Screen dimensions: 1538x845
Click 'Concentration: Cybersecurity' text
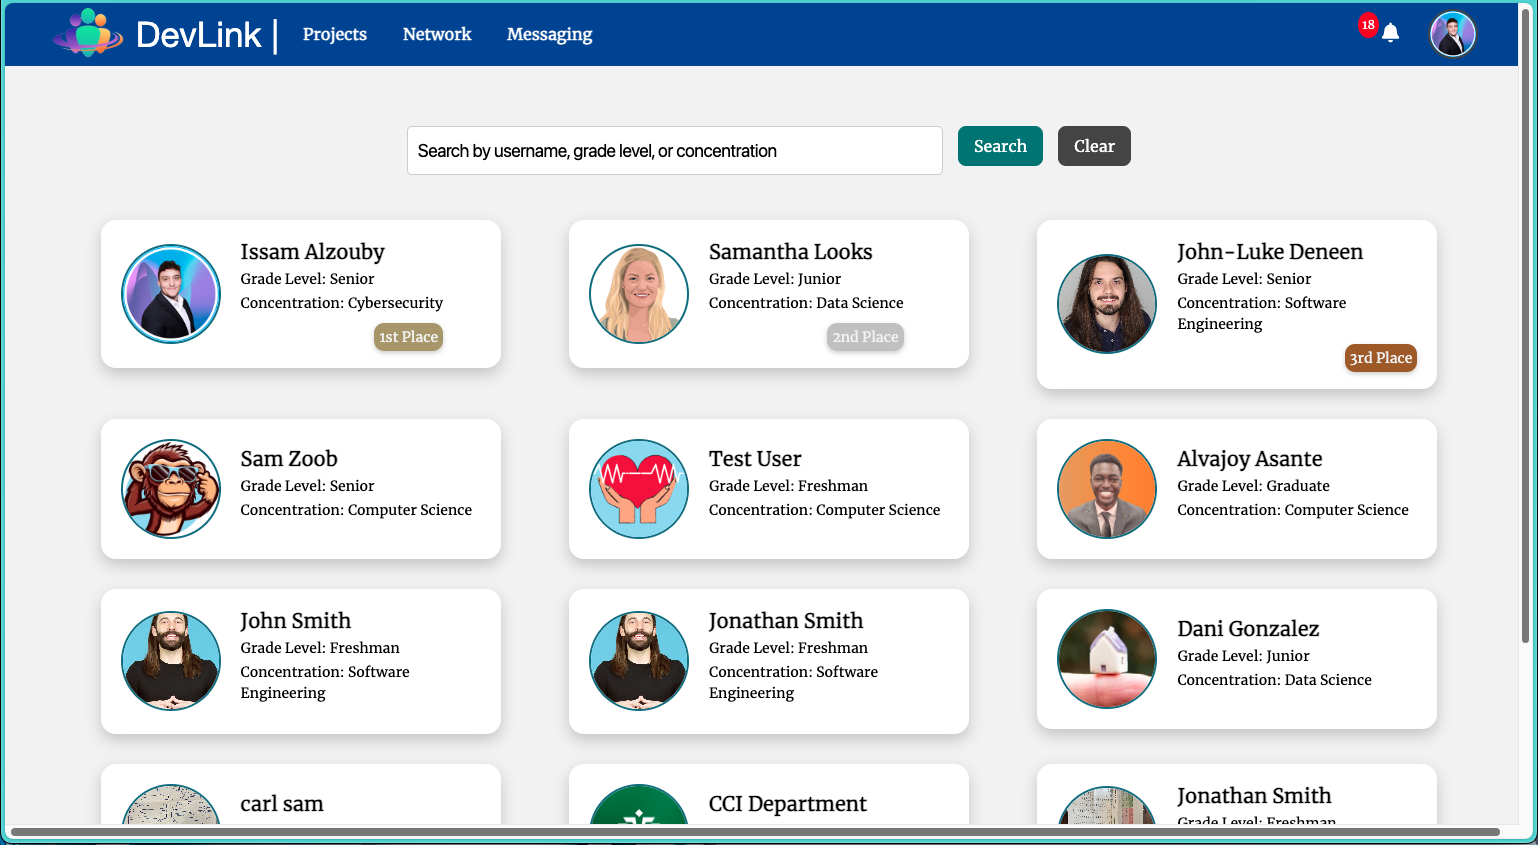point(341,303)
